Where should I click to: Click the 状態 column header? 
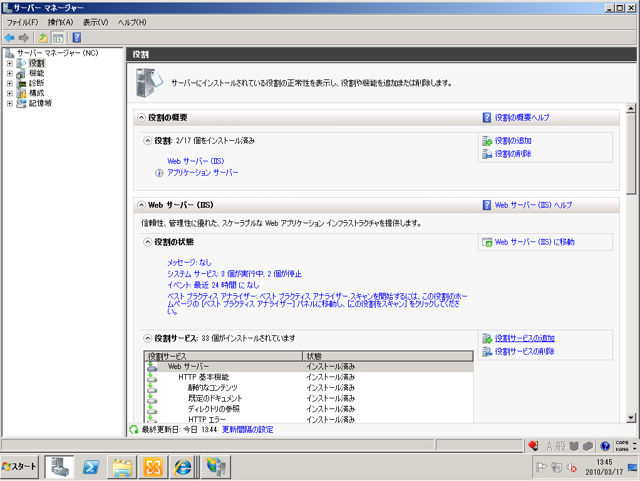pyautogui.click(x=388, y=356)
